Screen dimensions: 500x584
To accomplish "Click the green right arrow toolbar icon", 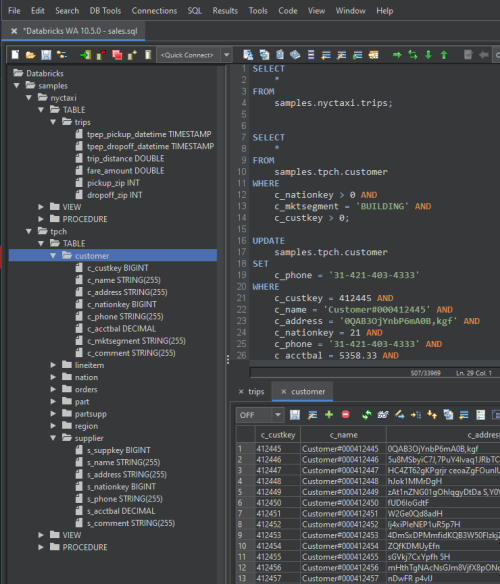I will pyautogui.click(x=397, y=55).
